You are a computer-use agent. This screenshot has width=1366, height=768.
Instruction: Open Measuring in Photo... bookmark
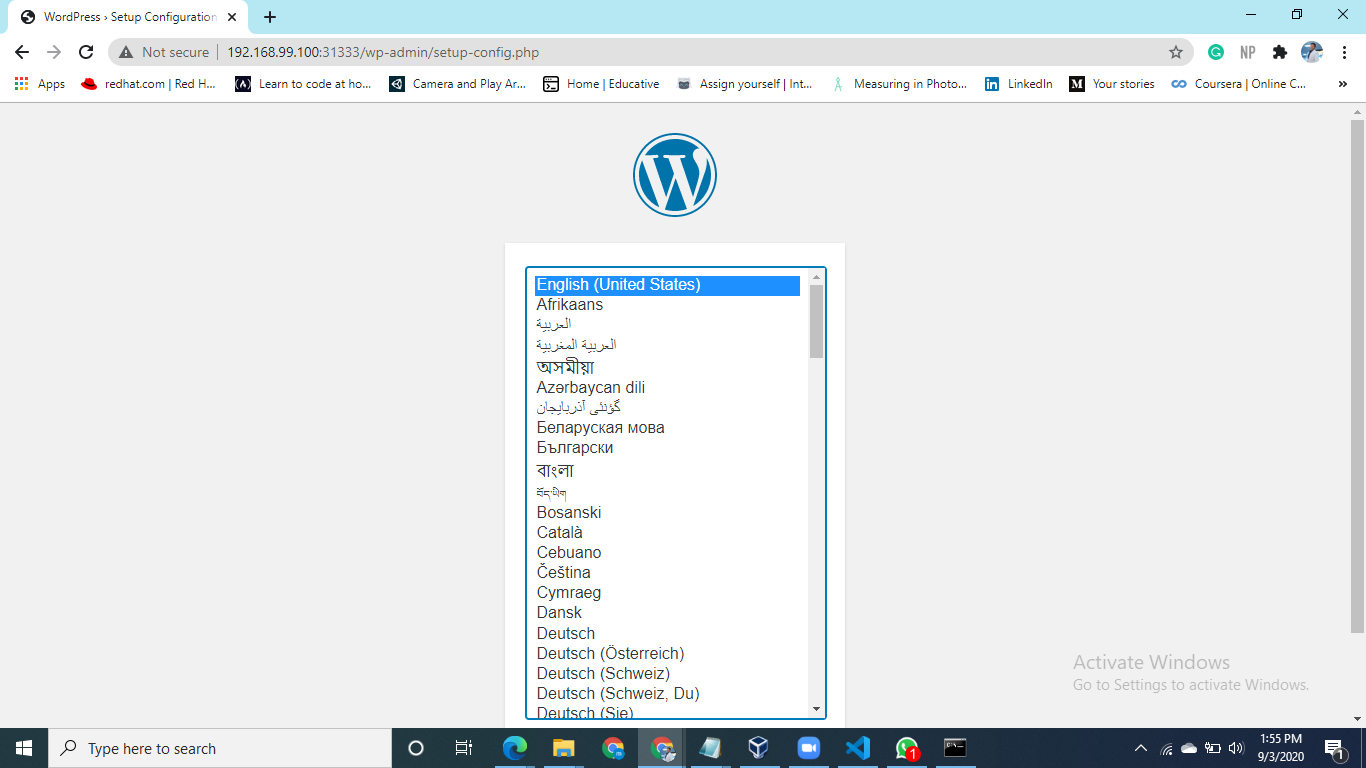click(899, 84)
